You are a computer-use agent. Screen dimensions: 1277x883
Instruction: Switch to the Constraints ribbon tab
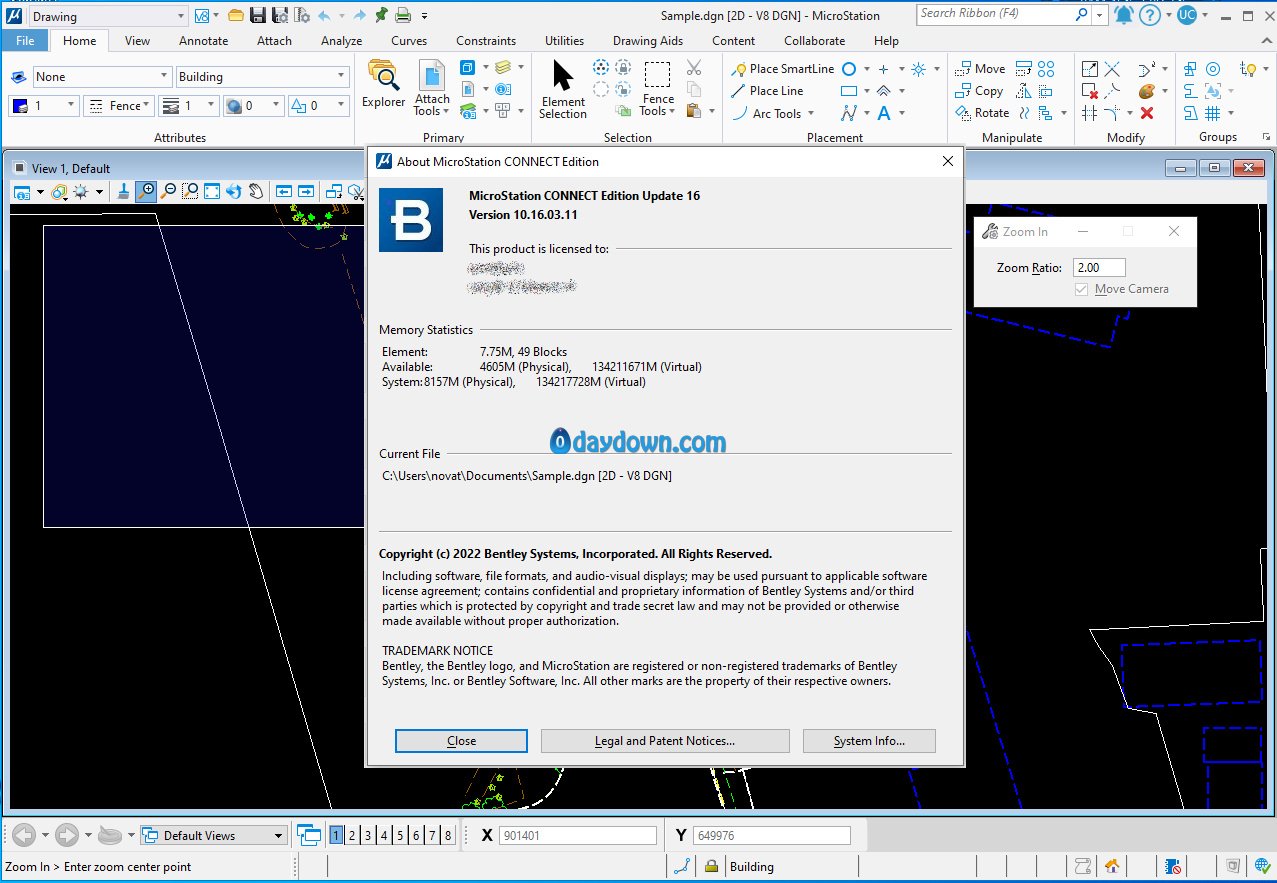486,41
